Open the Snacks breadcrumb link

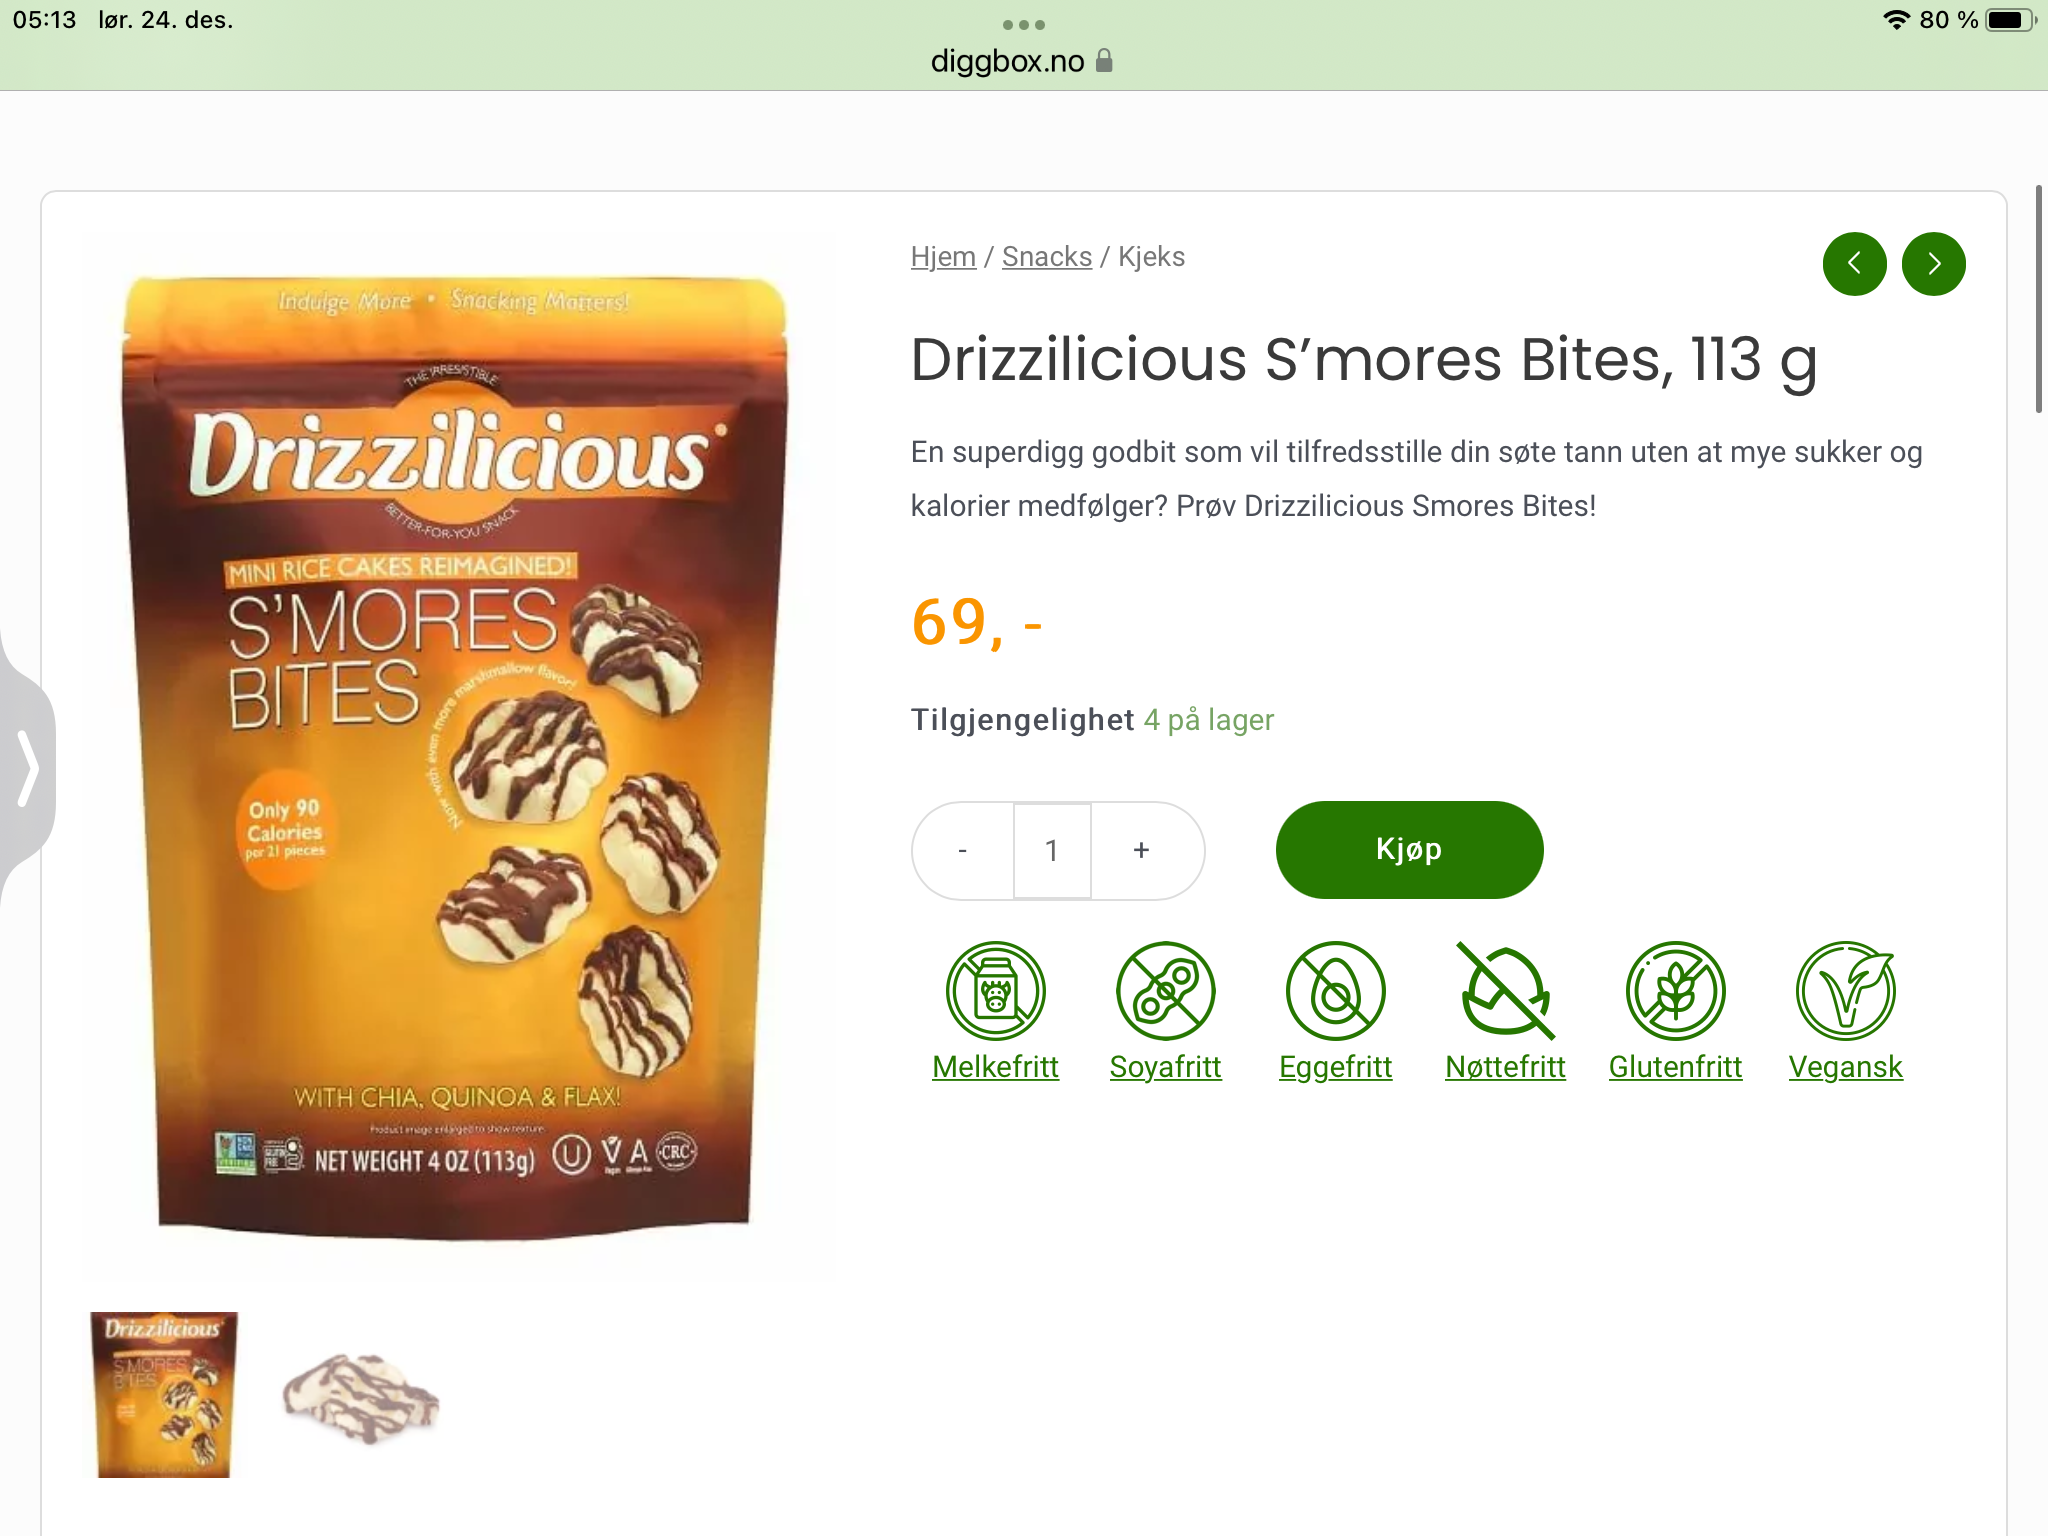pyautogui.click(x=1047, y=257)
